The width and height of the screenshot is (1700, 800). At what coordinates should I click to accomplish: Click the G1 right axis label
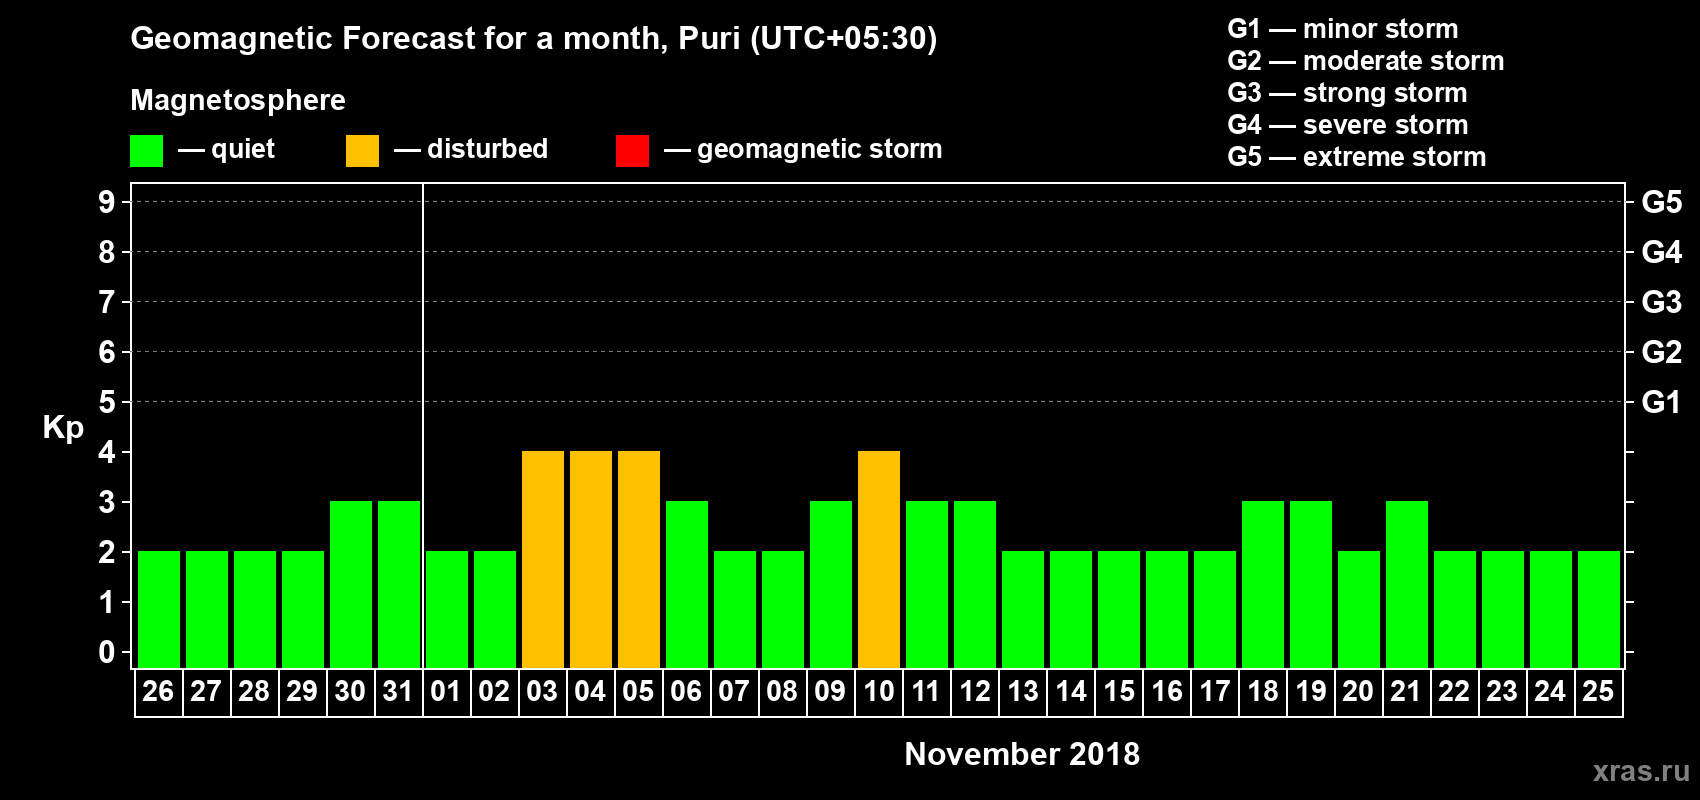1662,402
